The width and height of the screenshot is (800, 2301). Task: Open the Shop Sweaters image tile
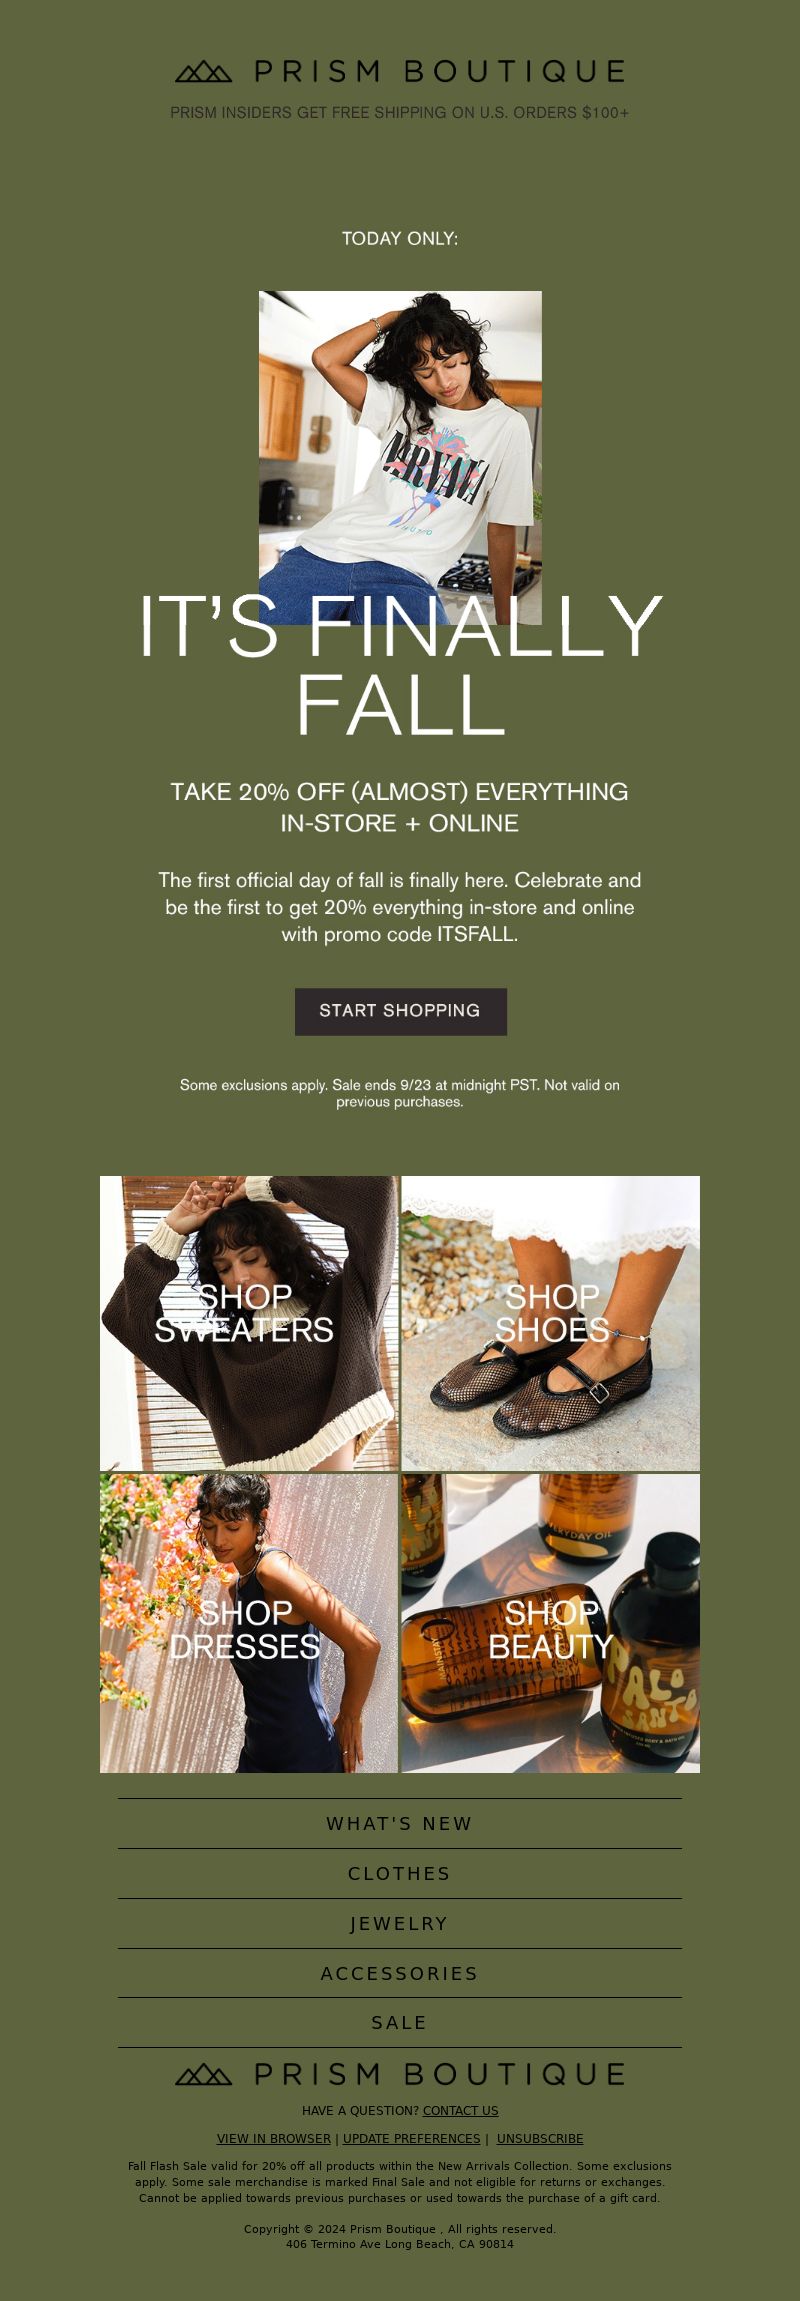point(249,1323)
